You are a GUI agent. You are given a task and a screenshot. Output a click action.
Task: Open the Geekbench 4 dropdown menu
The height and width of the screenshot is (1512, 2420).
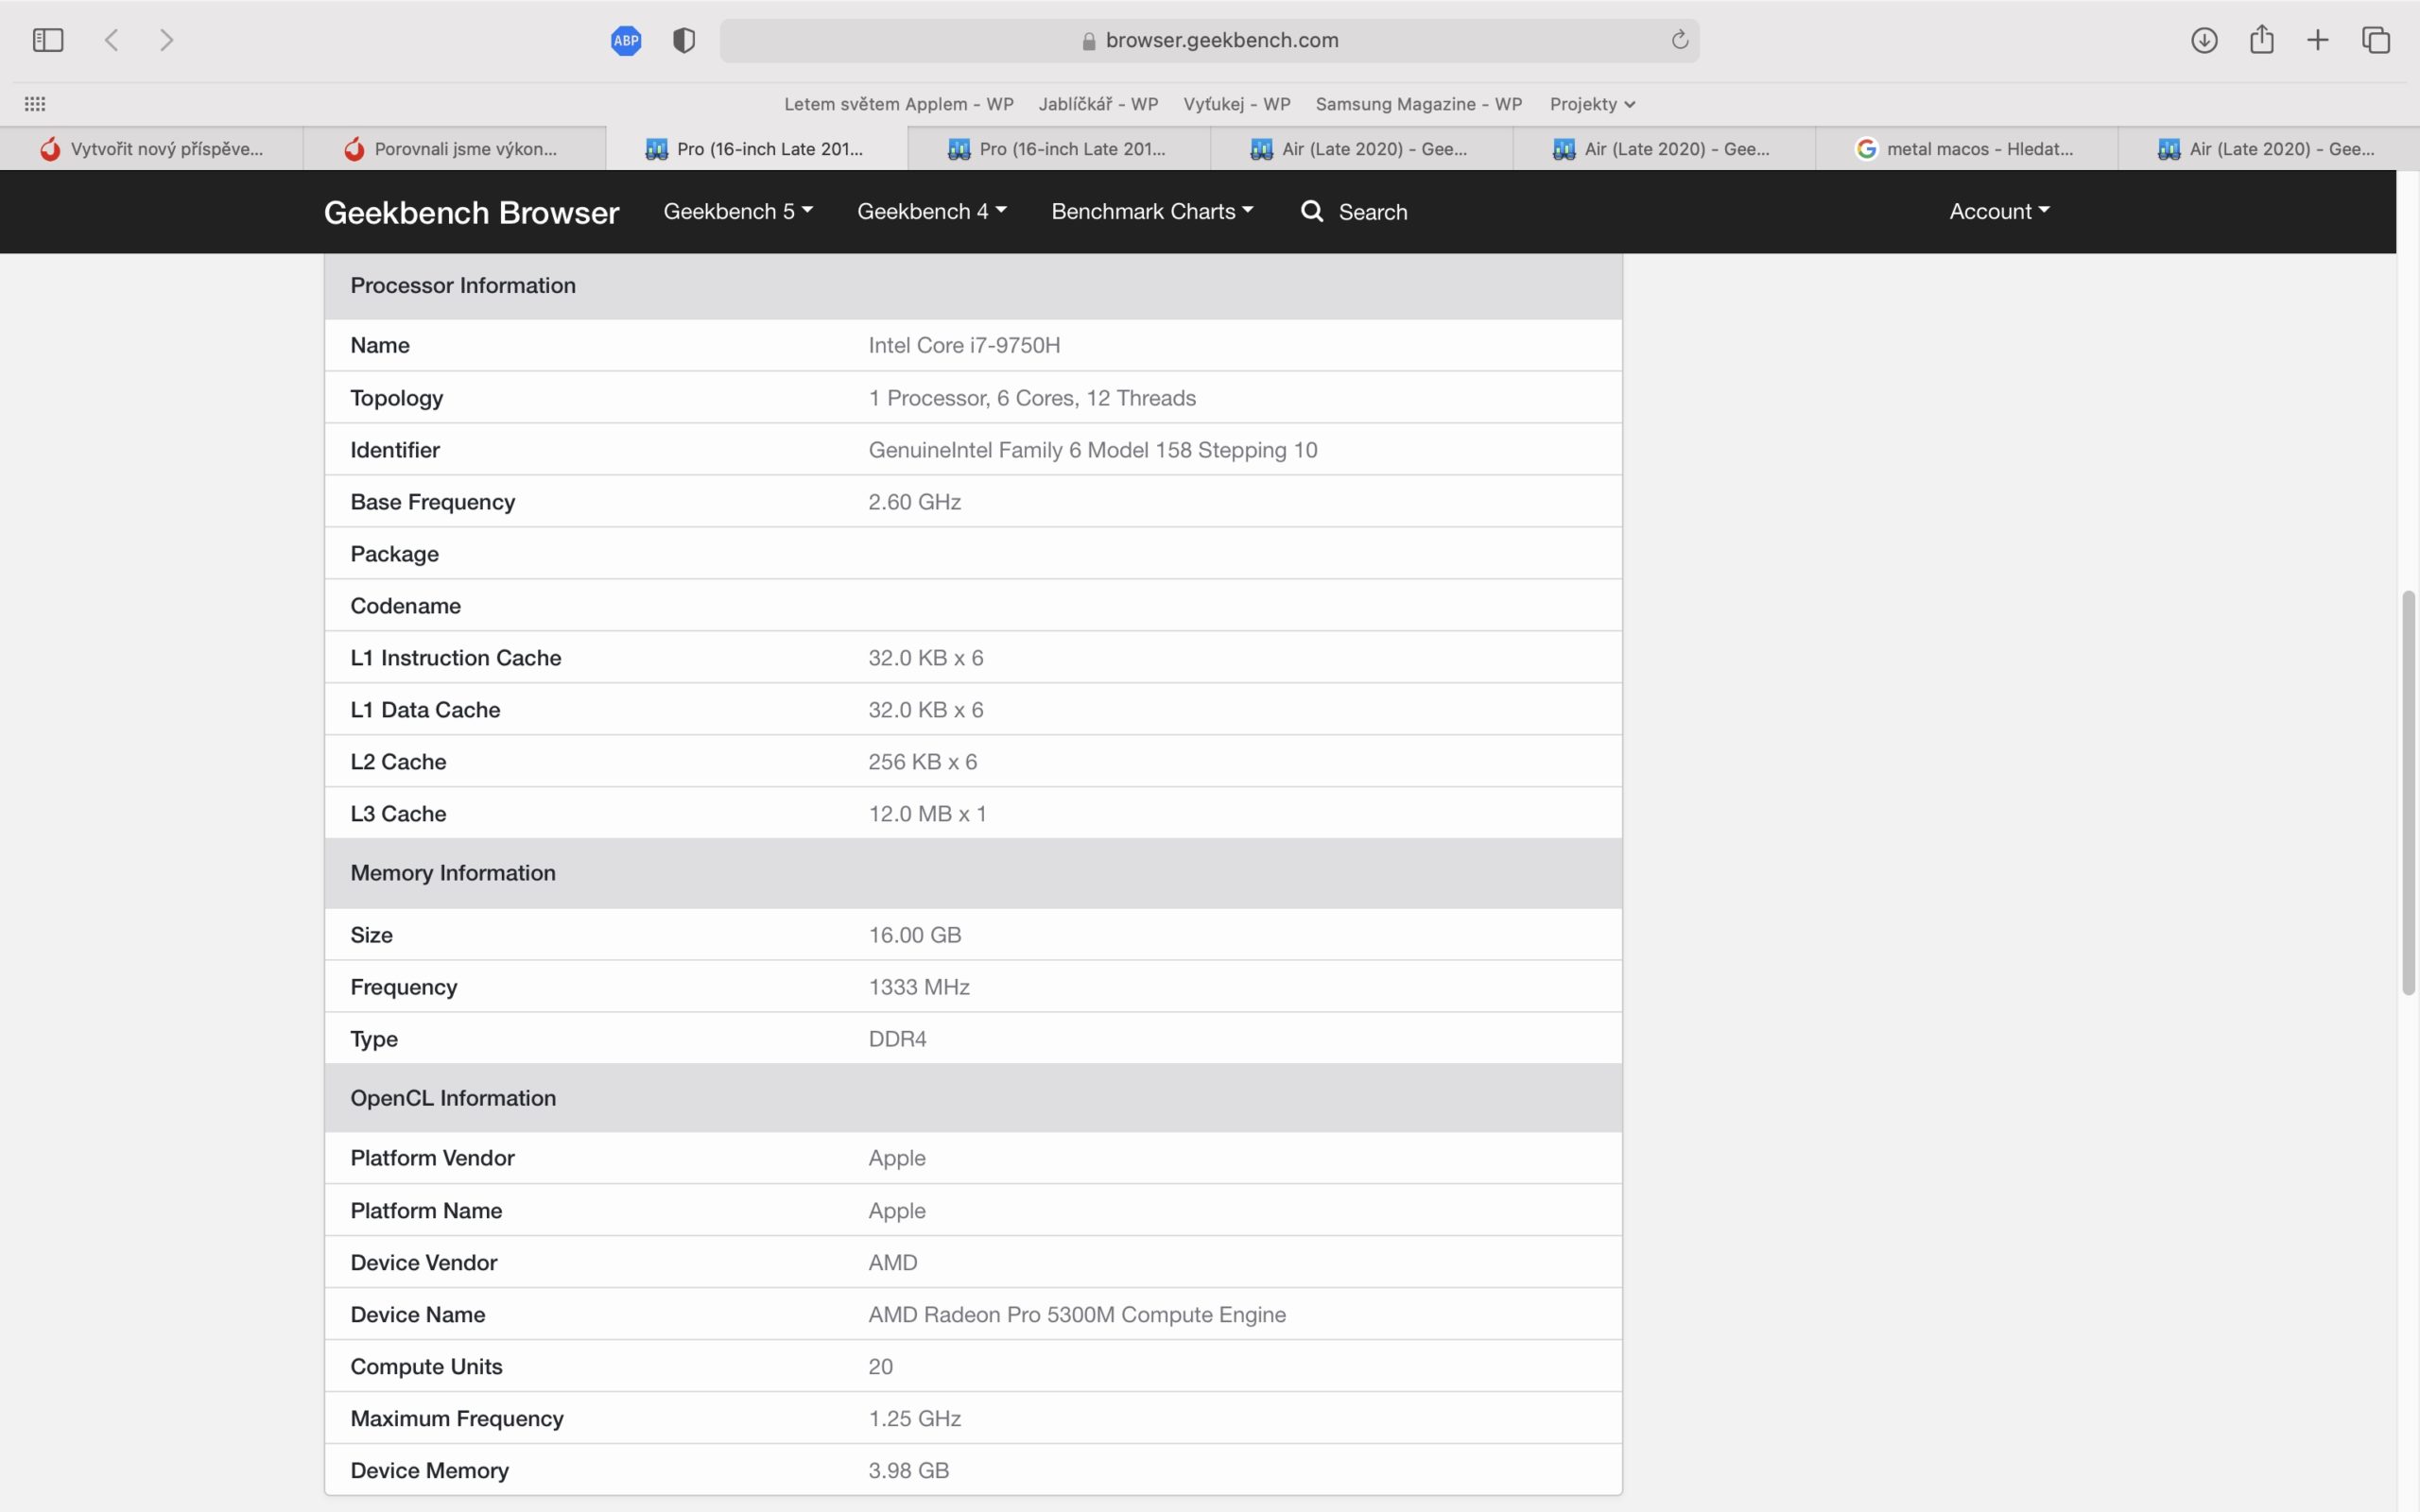[932, 211]
